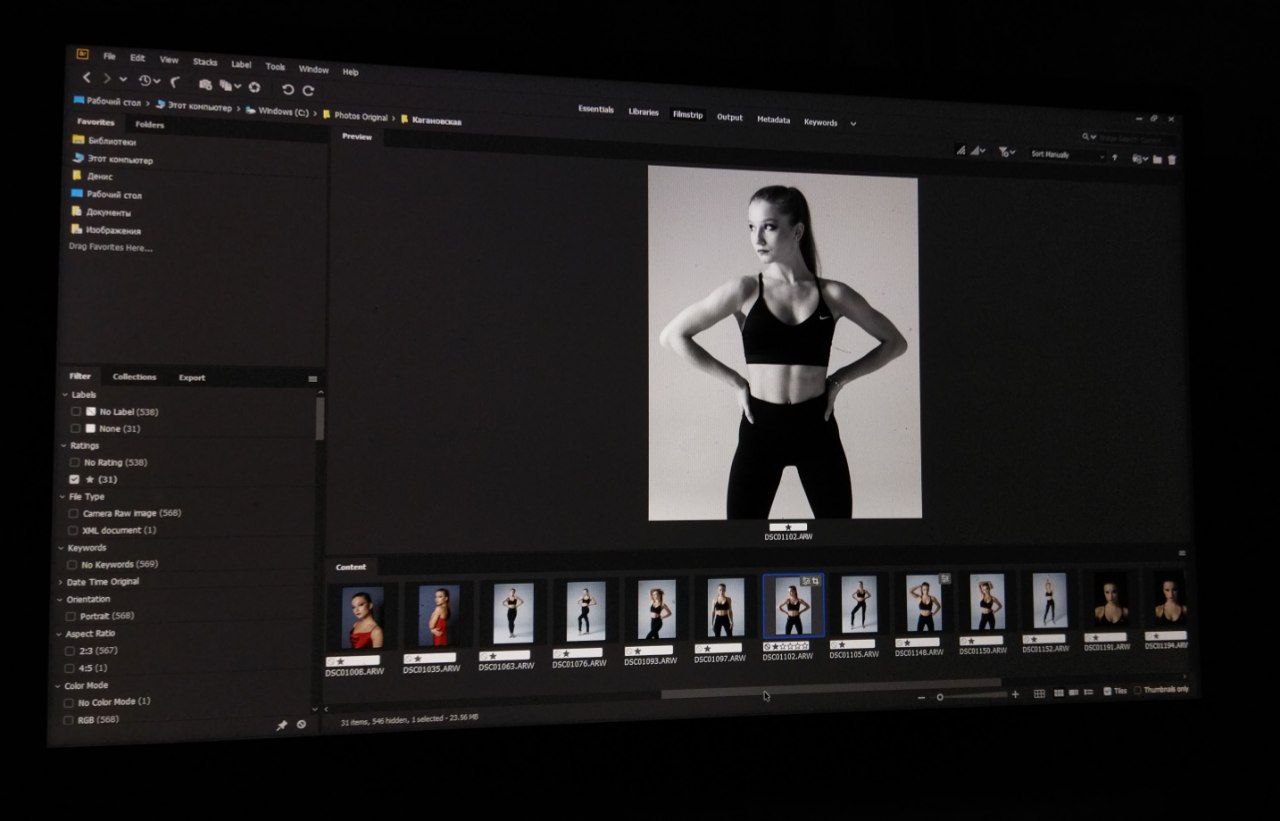Open the Libraries workspace

pos(643,112)
